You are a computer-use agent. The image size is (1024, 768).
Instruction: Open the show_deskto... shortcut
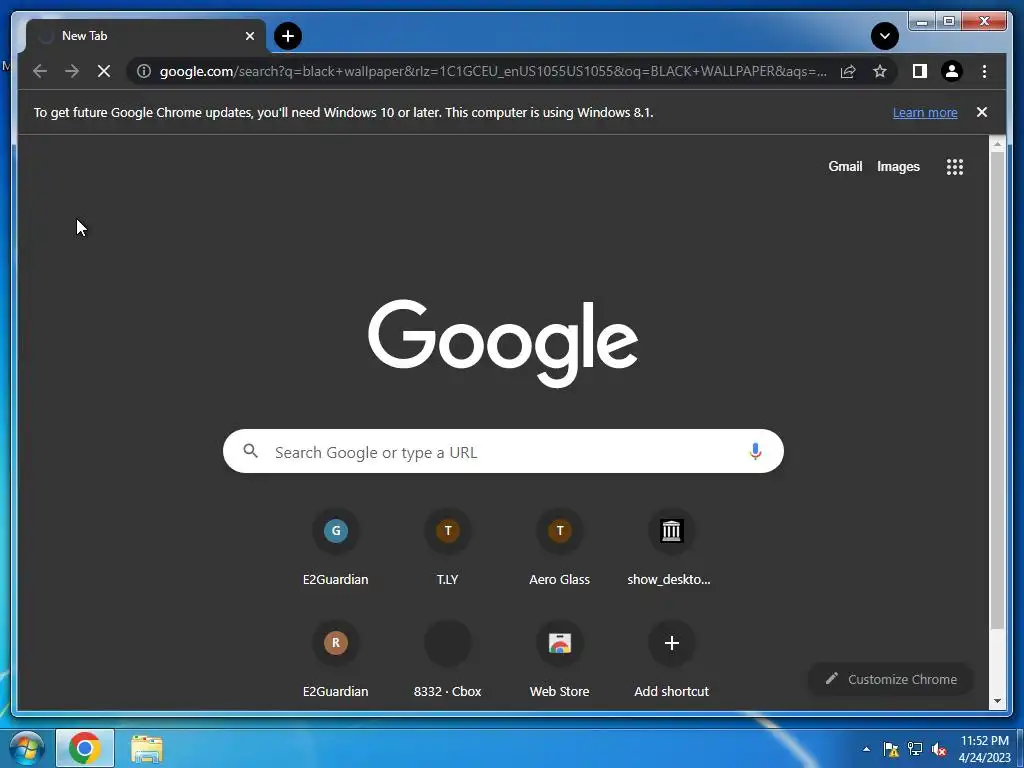click(671, 547)
